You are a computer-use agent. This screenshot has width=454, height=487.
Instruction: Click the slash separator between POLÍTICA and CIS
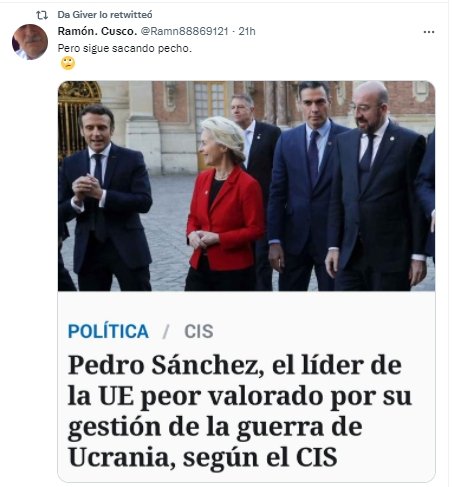point(166,332)
